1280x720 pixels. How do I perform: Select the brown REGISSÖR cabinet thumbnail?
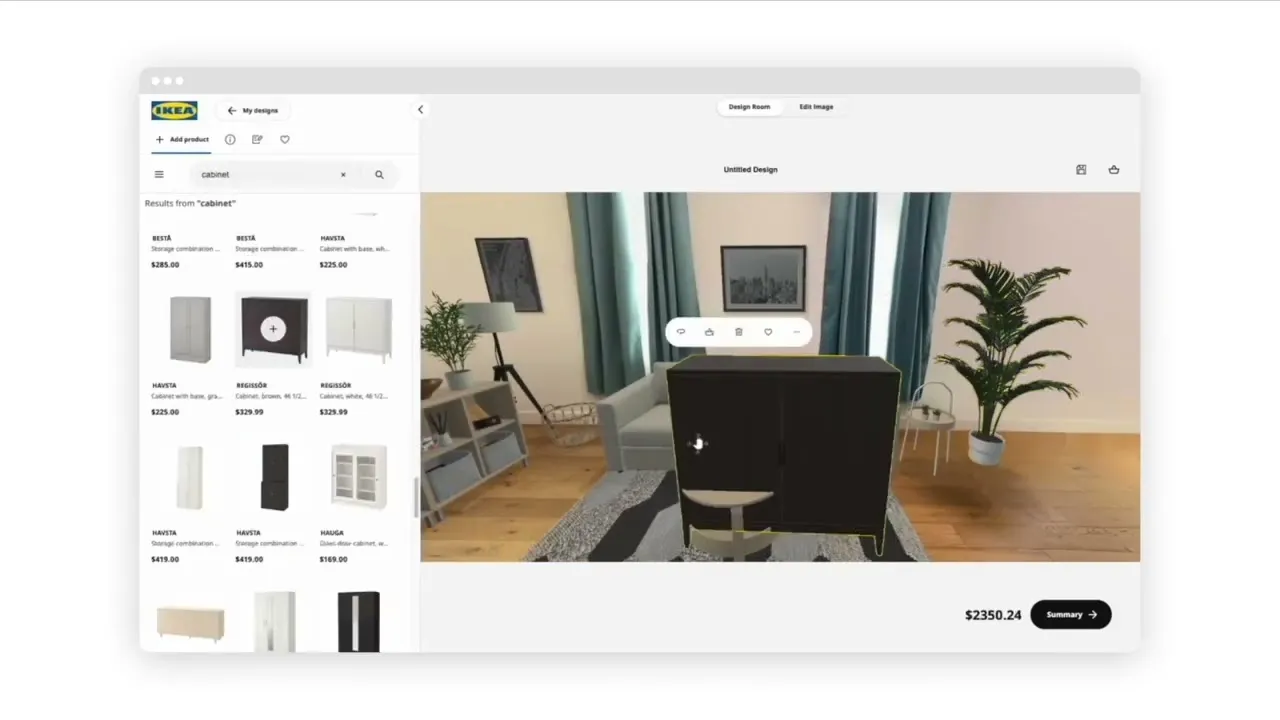pyautogui.click(x=273, y=329)
